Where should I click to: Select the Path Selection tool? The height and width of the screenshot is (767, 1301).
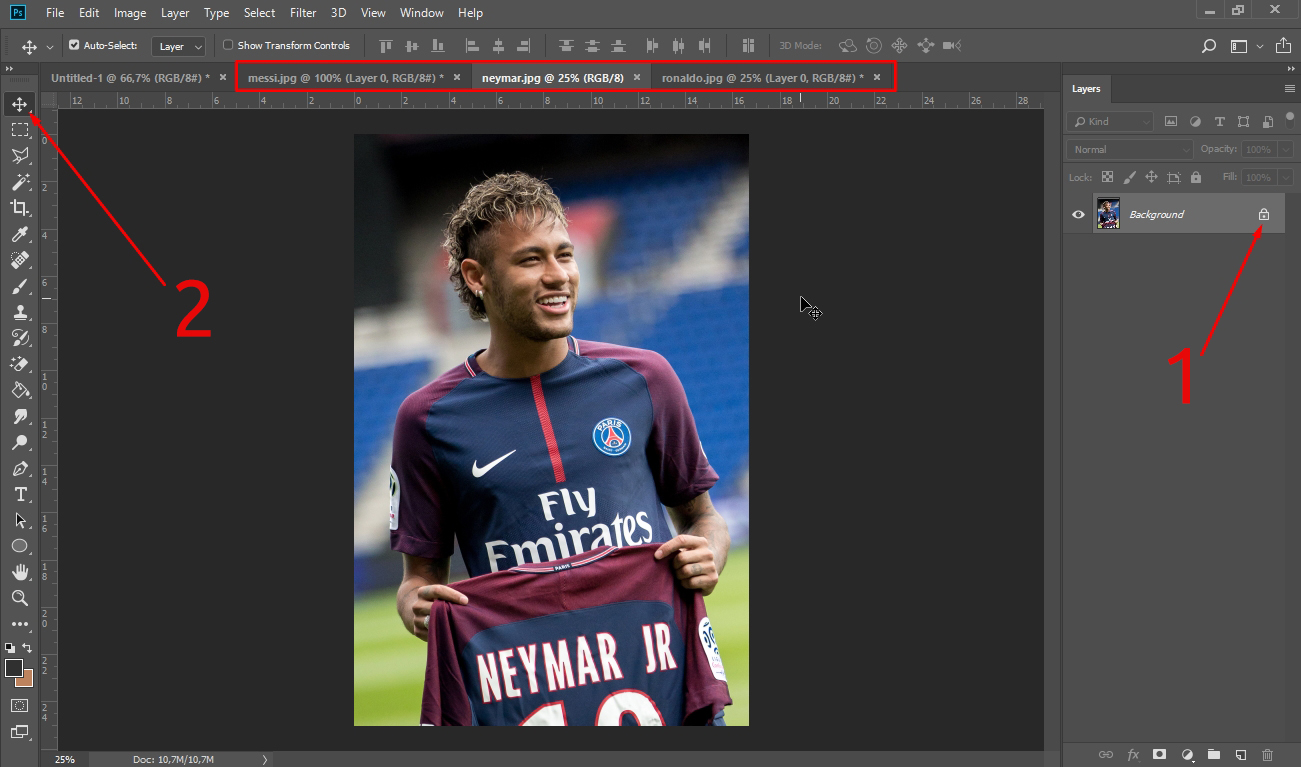point(19,520)
